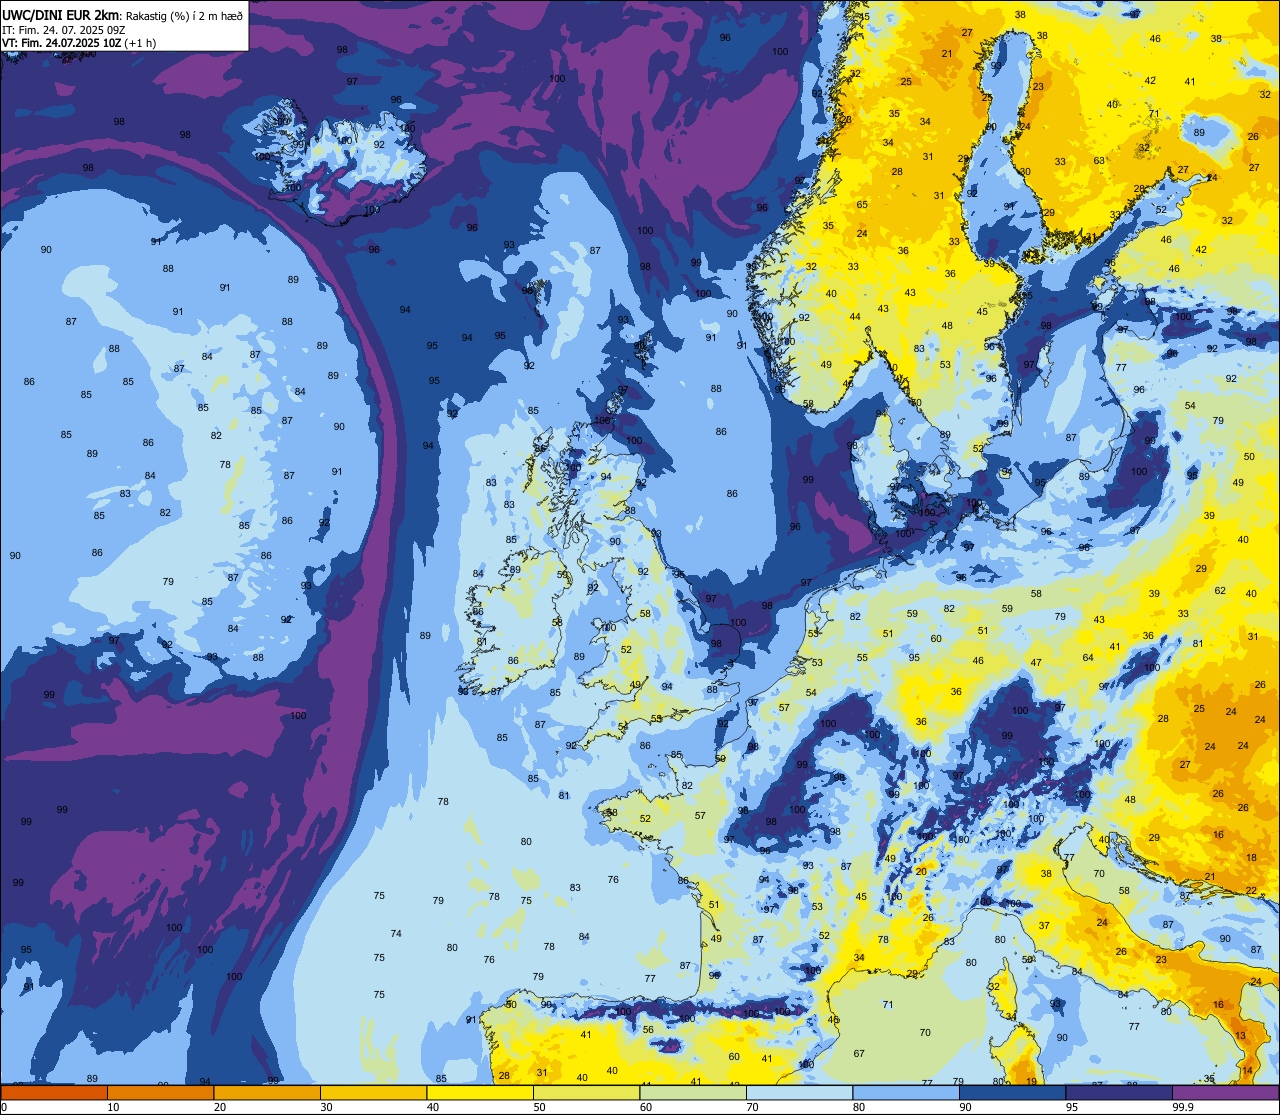Viewport: 1280px width, 1115px height.
Task: Click the "99.9" tick label on the legend
Action: (1183, 1107)
